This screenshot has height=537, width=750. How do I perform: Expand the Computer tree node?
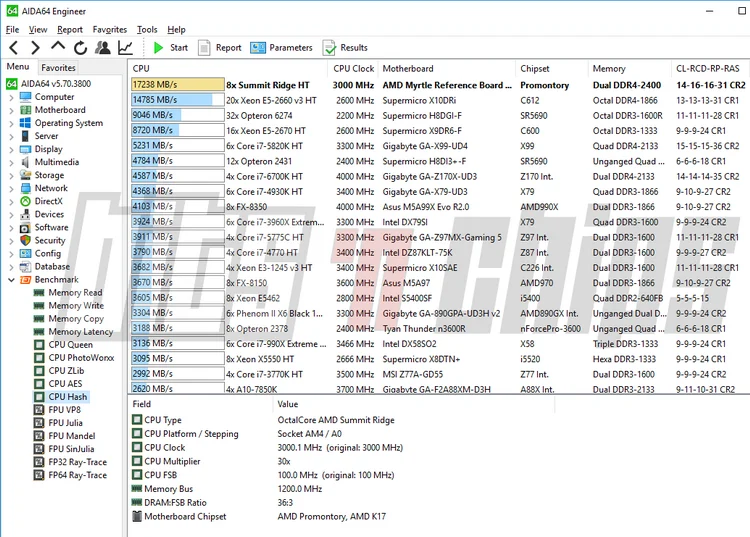coord(11,97)
